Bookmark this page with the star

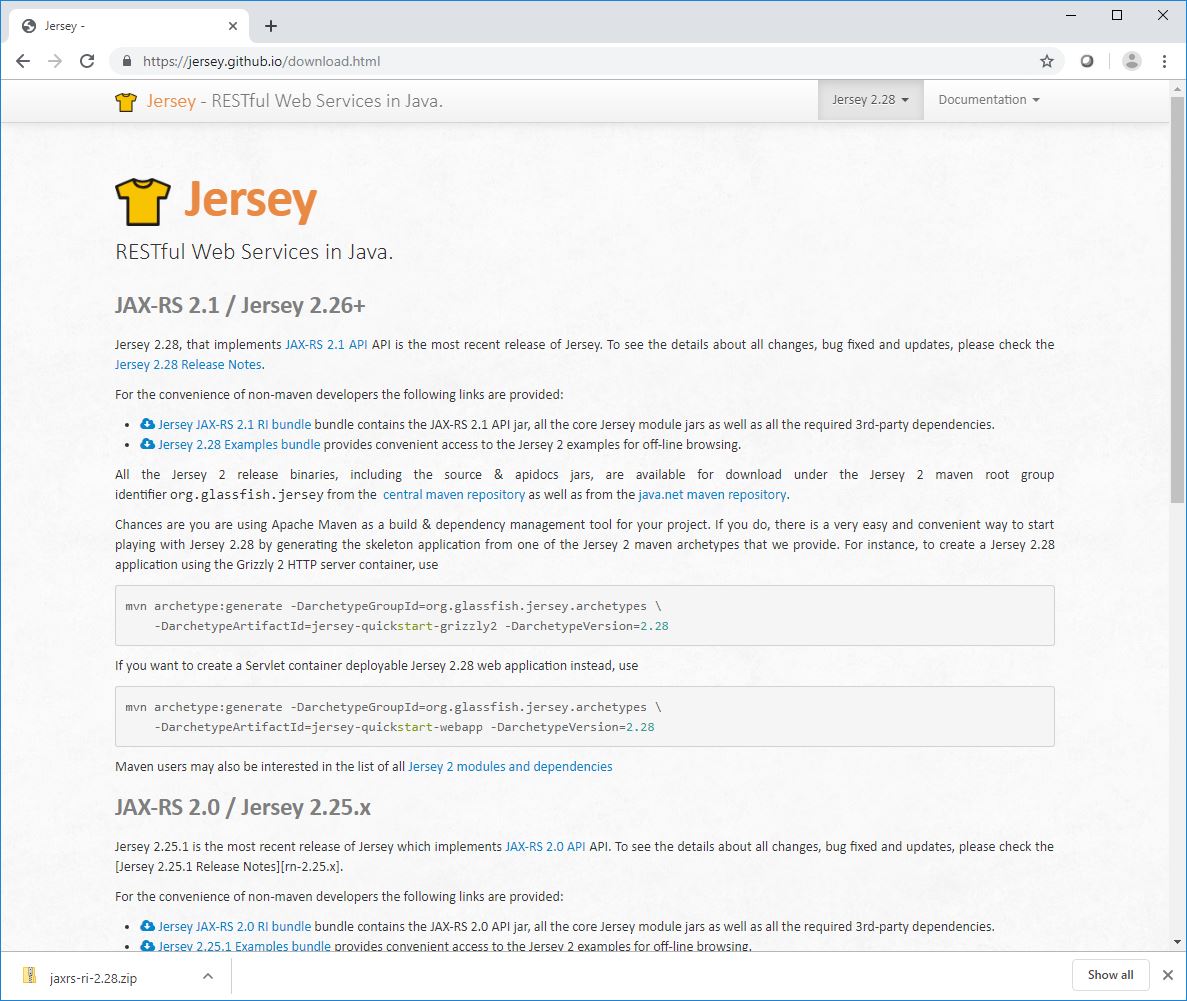pyautogui.click(x=1046, y=61)
